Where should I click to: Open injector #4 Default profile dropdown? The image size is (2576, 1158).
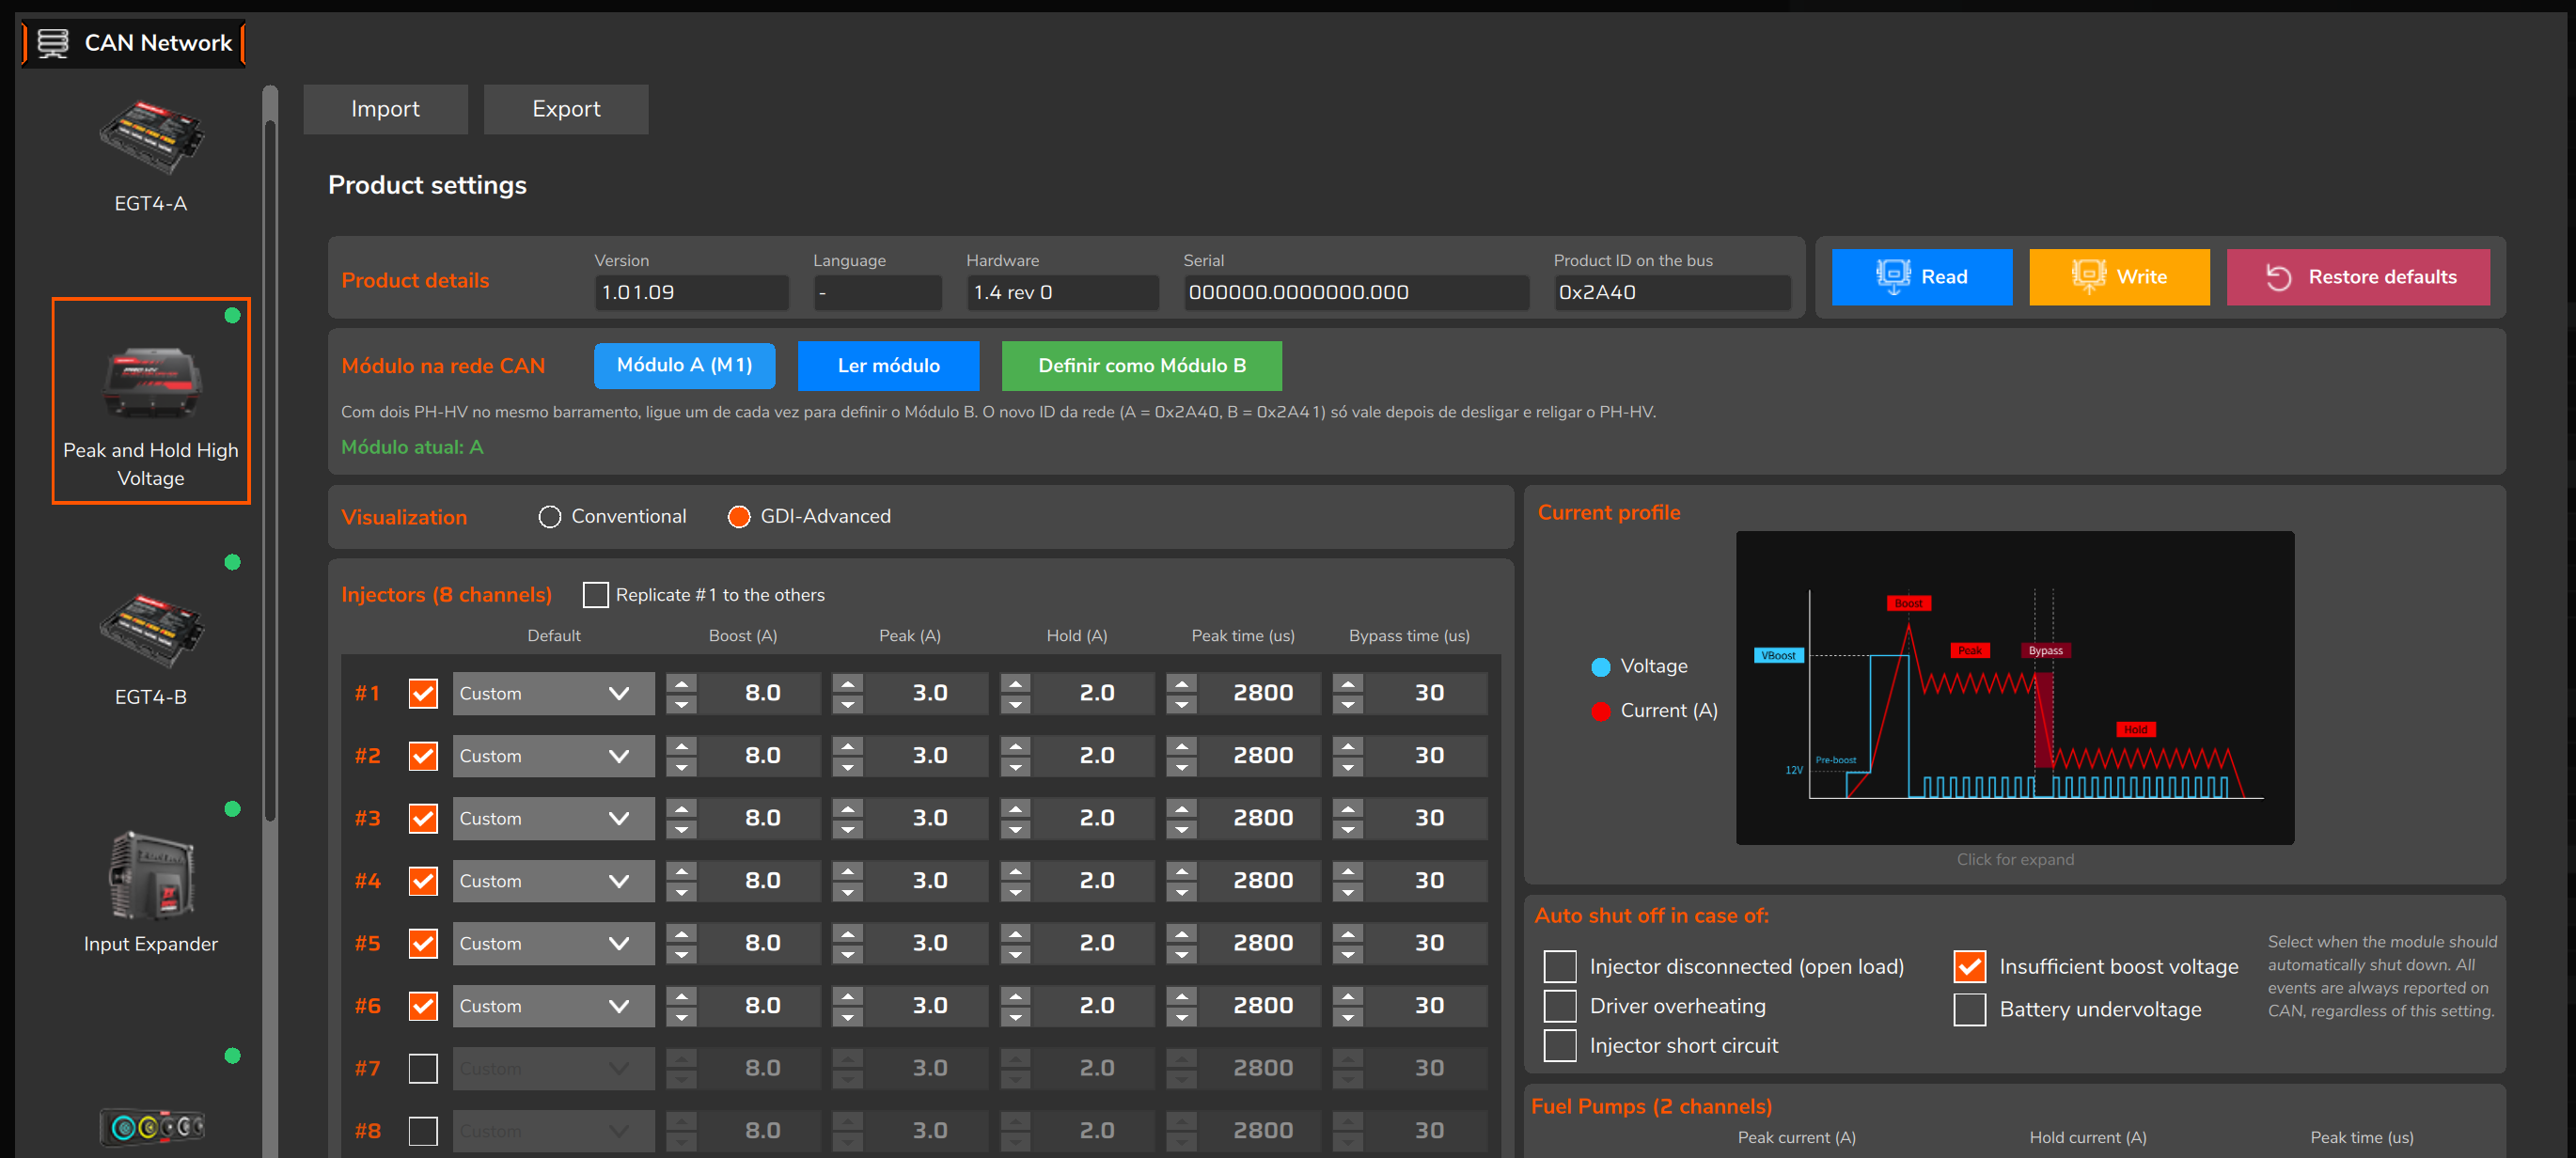553,881
